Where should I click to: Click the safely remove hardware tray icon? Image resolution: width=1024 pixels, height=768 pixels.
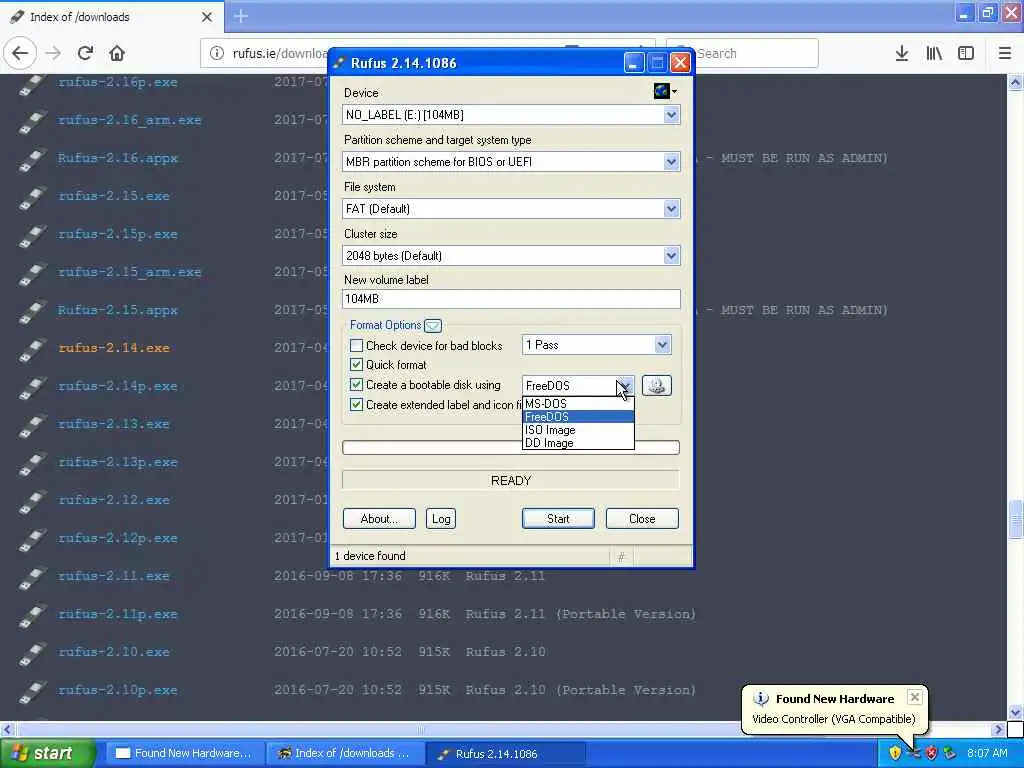coord(950,753)
